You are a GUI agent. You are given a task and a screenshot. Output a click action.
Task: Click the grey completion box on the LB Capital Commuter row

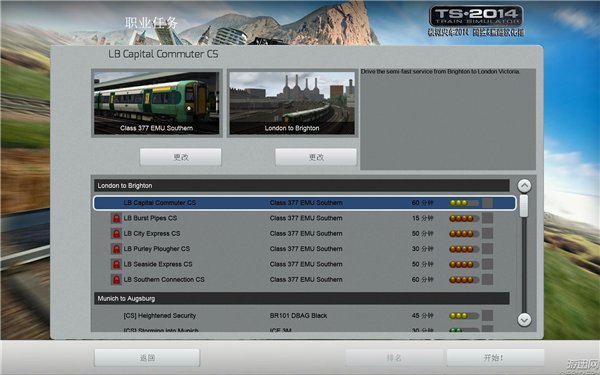[488, 203]
